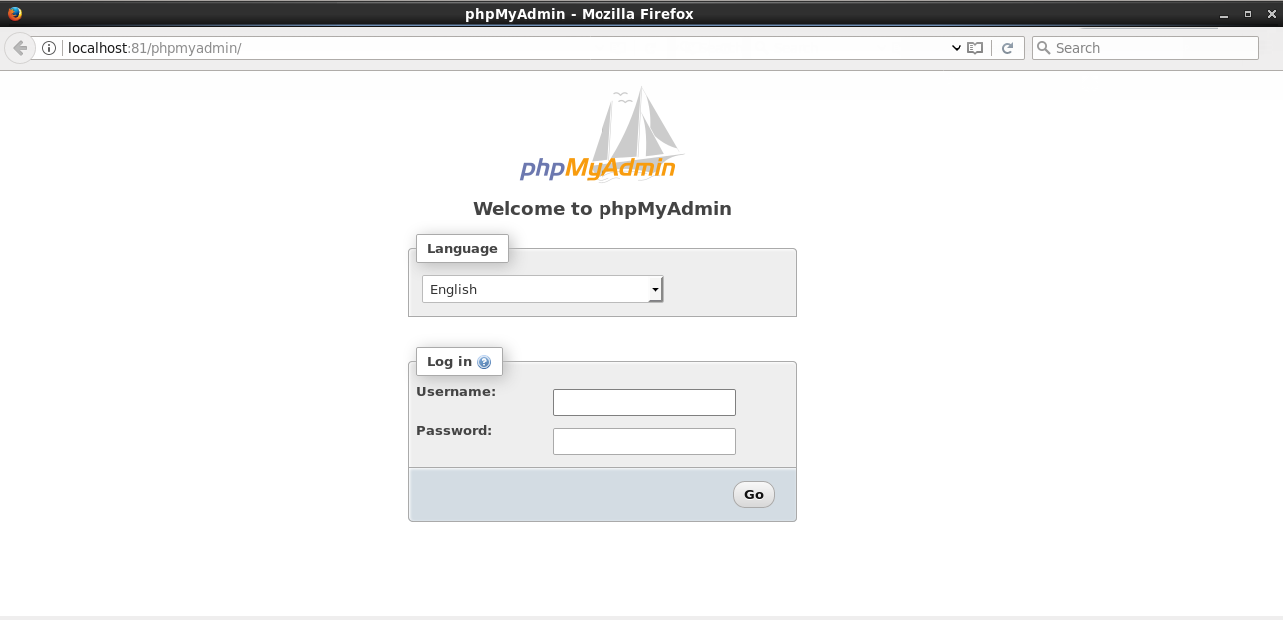The width and height of the screenshot is (1283, 620).
Task: Toggle reader view icon in address bar
Action: pyautogui.click(x=975, y=48)
